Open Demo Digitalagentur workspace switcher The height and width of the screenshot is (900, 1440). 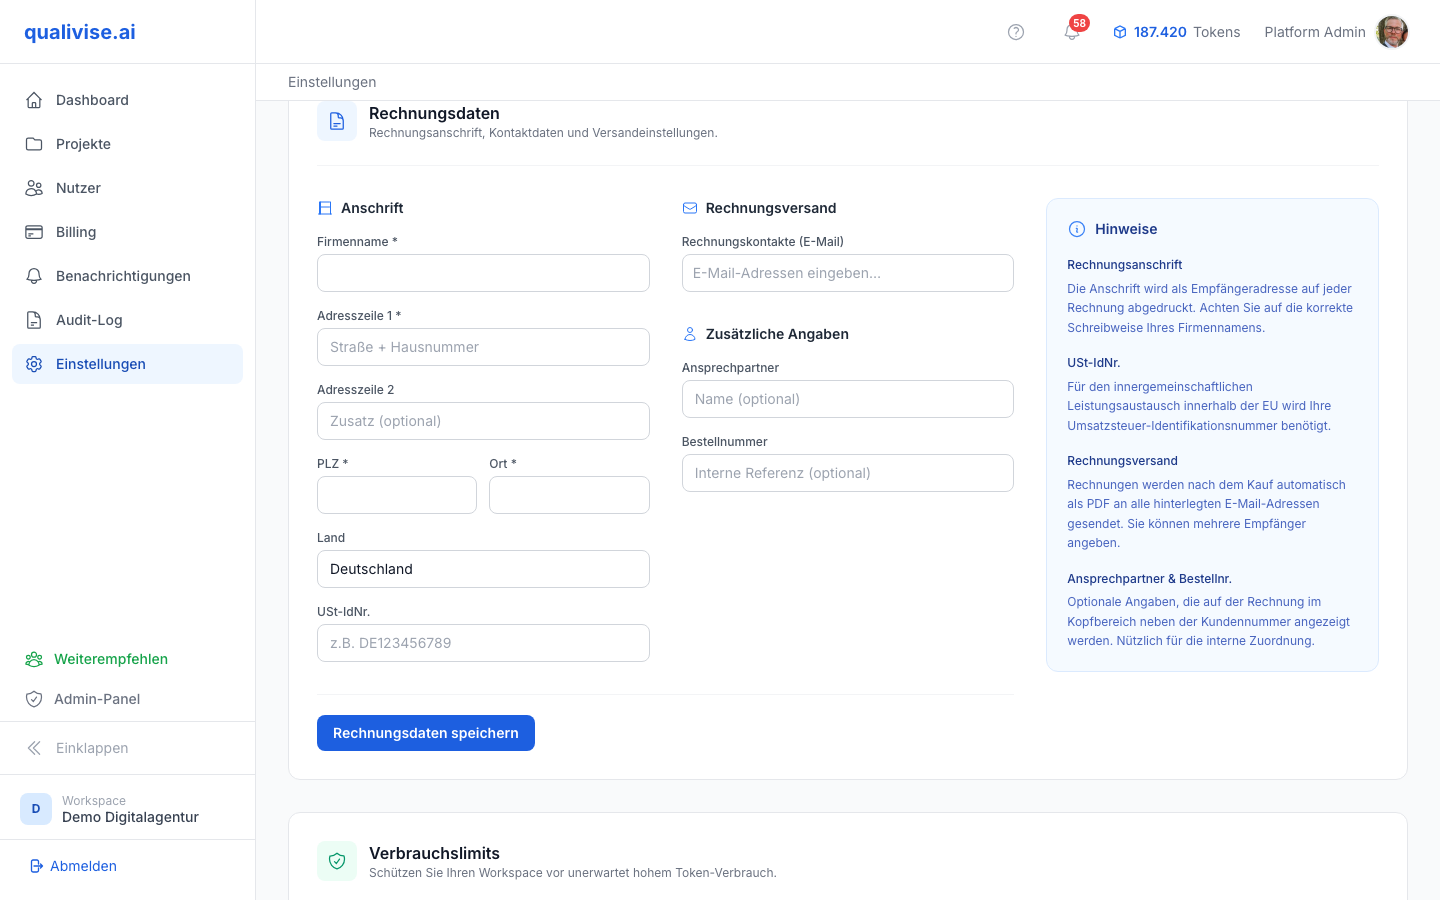127,809
